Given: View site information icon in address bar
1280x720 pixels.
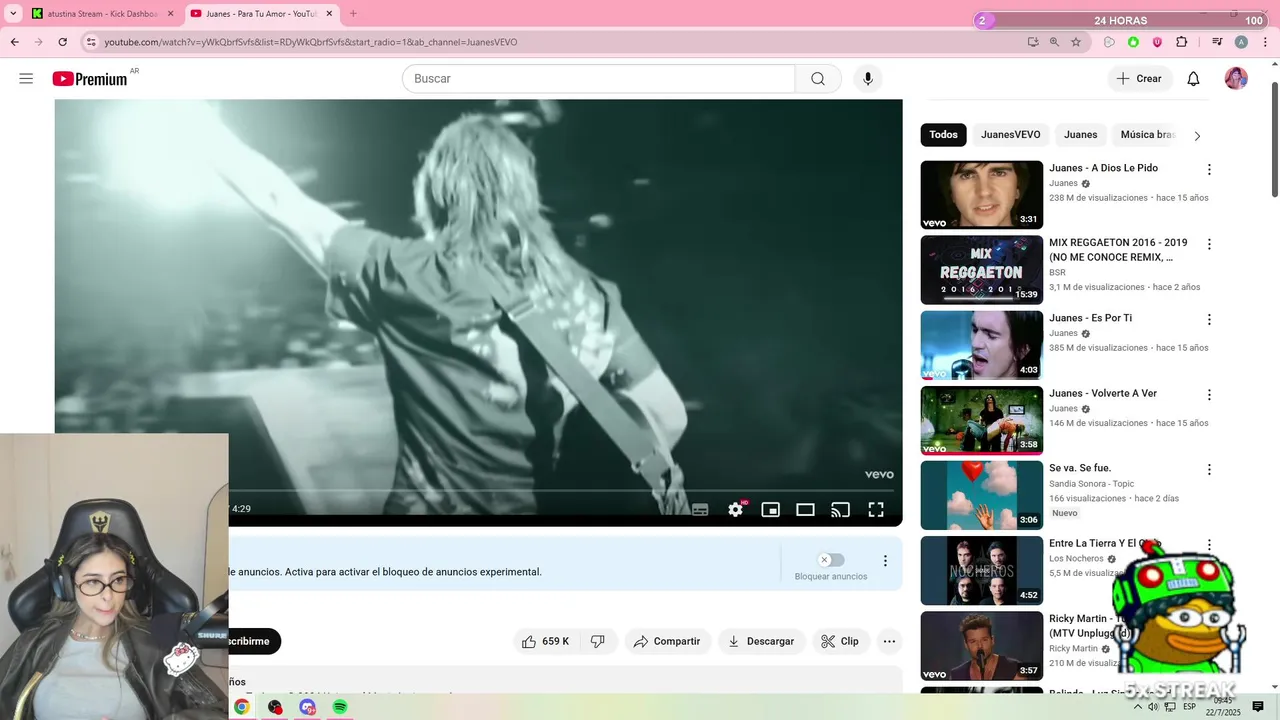Looking at the screenshot, I should tap(91, 42).
